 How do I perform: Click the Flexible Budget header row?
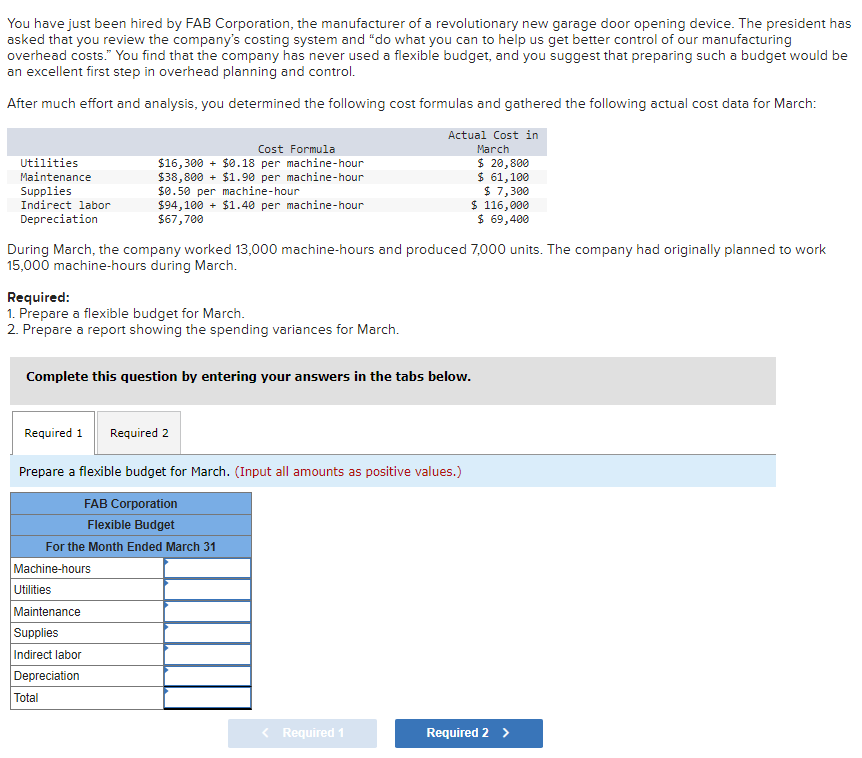coord(131,525)
